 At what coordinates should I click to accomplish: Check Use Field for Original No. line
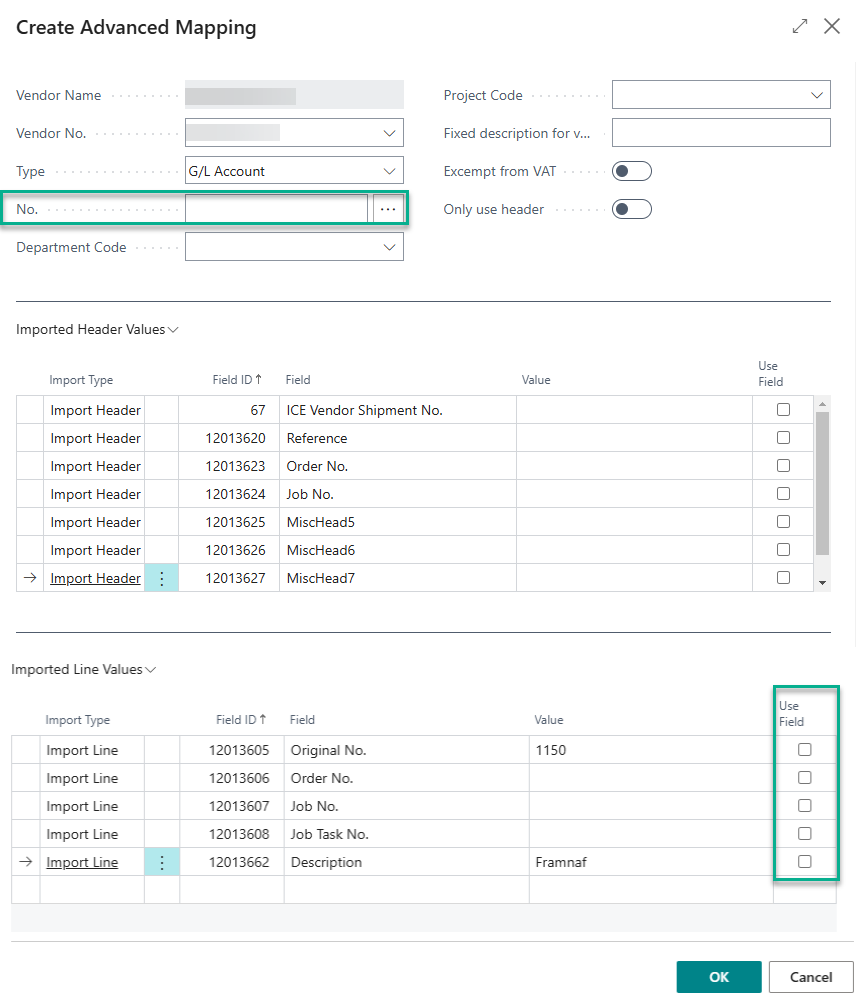pos(804,750)
